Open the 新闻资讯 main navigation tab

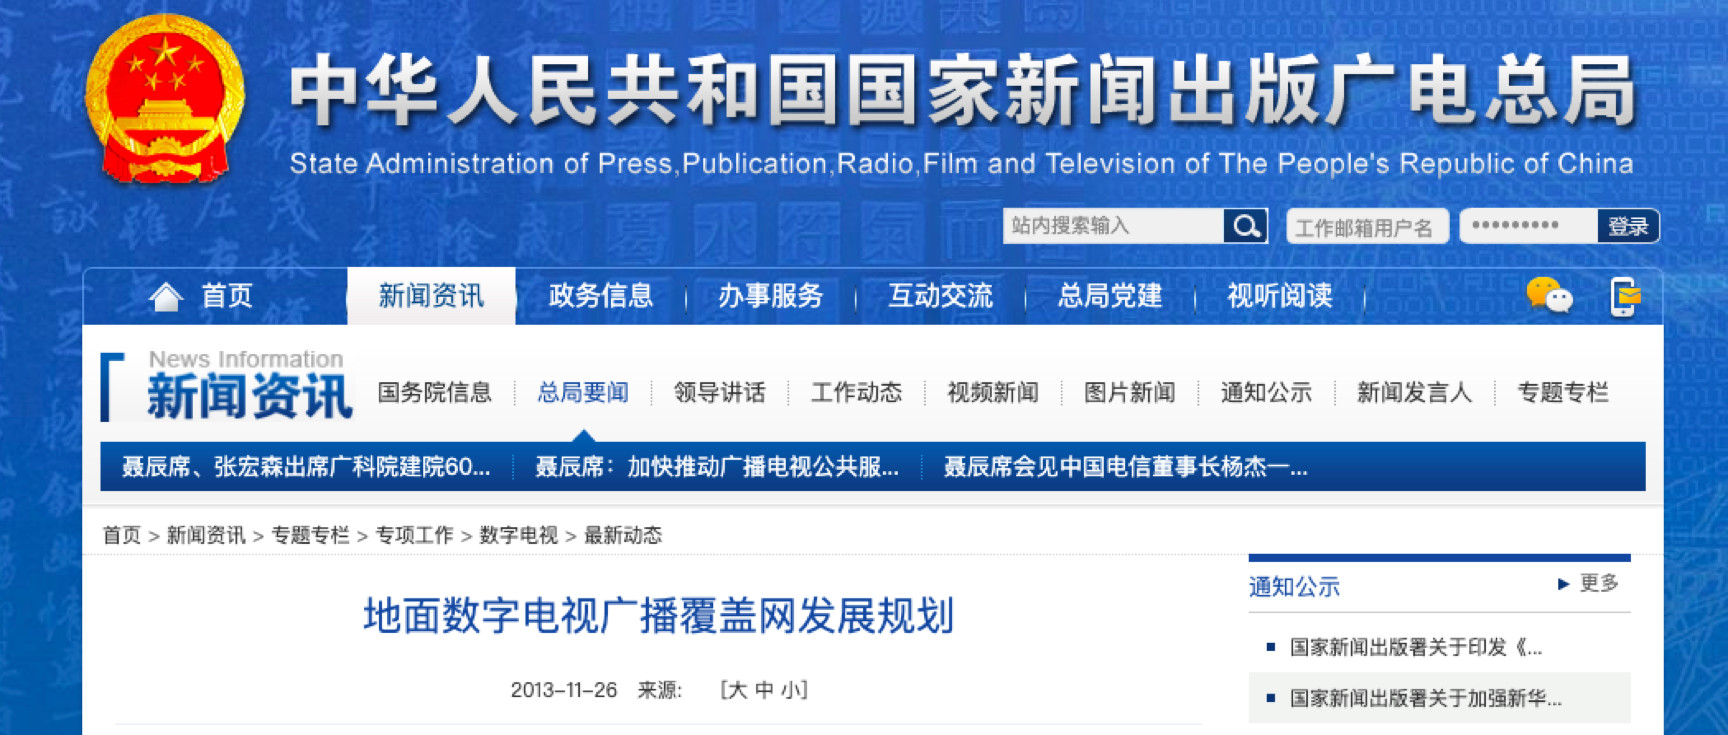(431, 296)
